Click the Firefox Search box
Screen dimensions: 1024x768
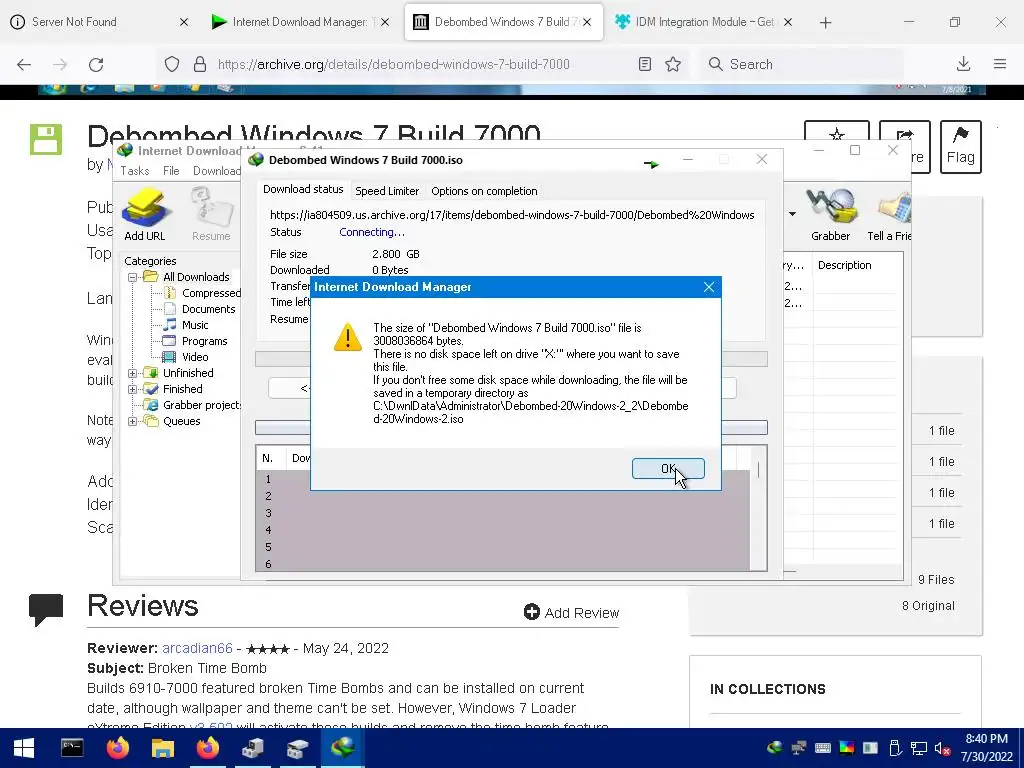[802, 64]
